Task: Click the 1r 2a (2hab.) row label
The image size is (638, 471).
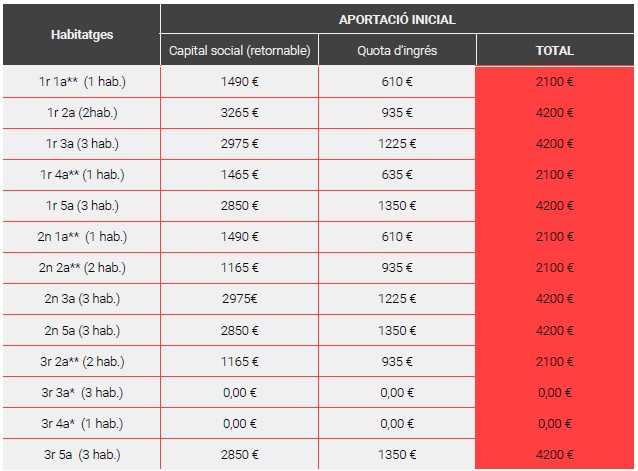Action: coord(82,113)
